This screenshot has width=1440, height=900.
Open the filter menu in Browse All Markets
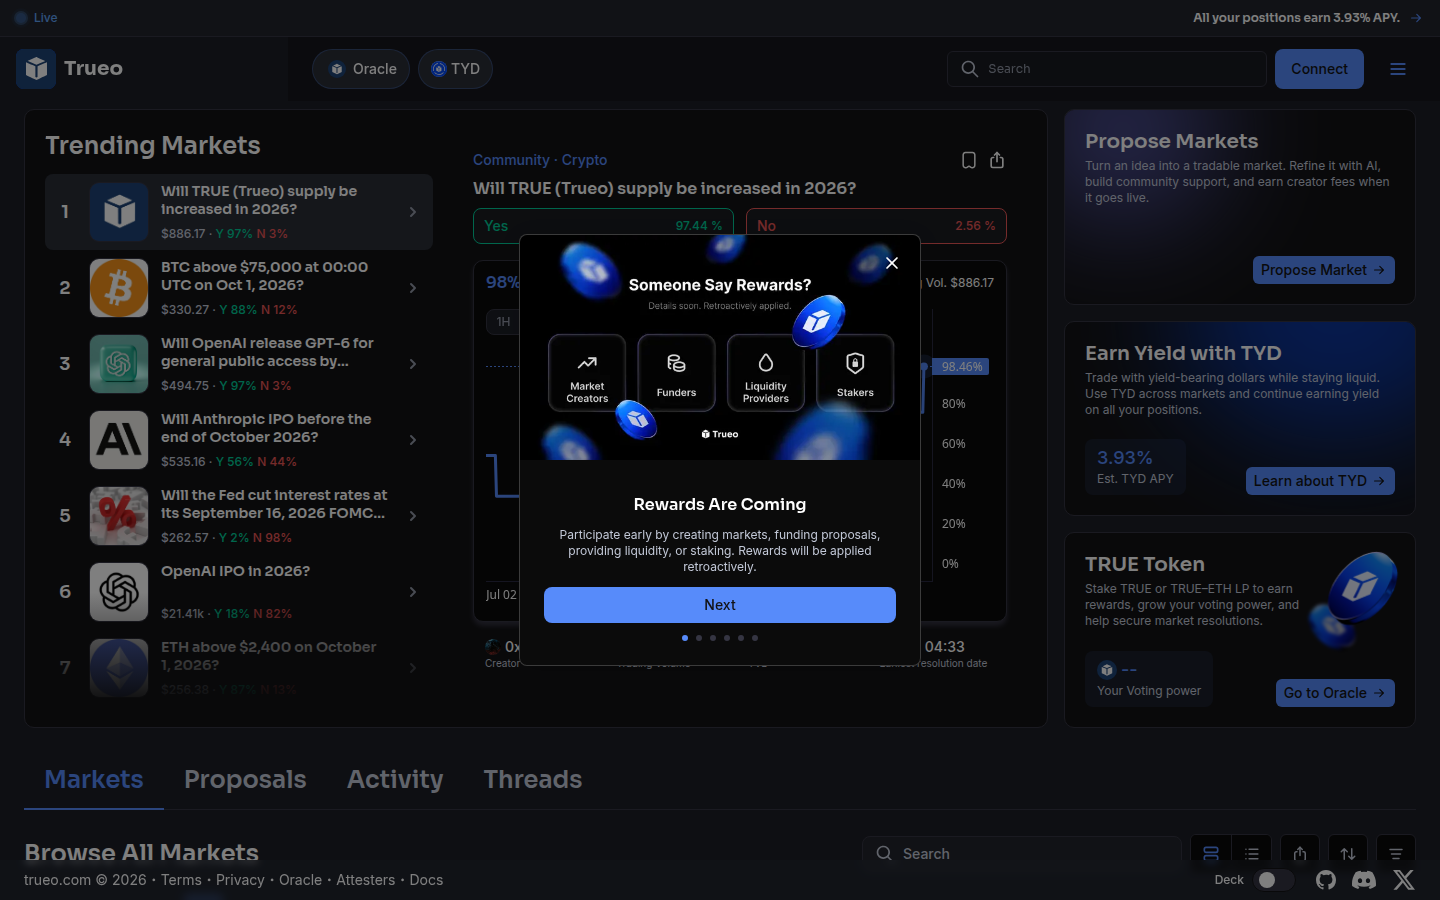pos(1396,853)
